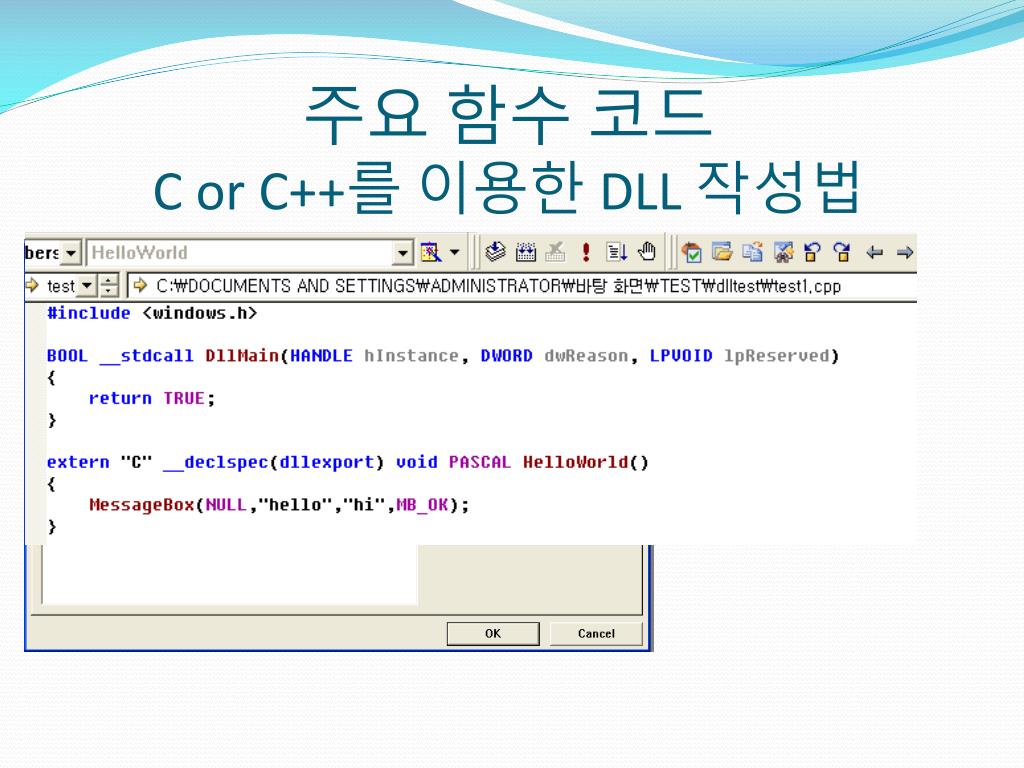Click the Cancel button in the dialog
The width and height of the screenshot is (1024, 768).
596,633
